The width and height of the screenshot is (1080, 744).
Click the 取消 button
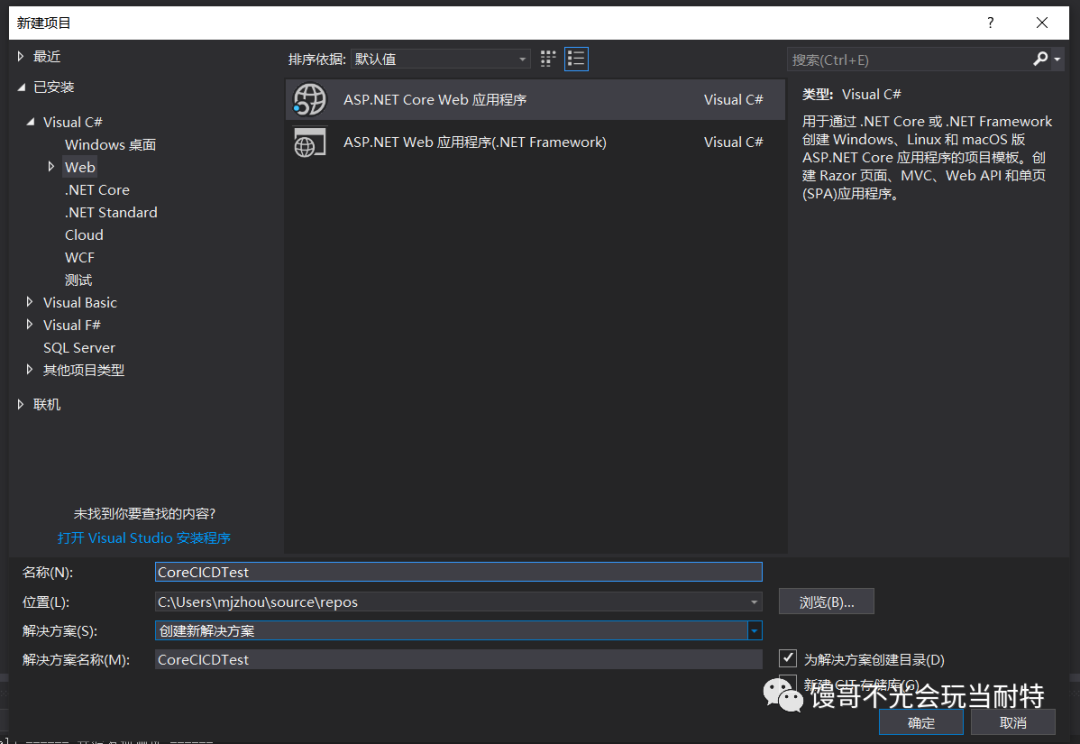[1012, 723]
